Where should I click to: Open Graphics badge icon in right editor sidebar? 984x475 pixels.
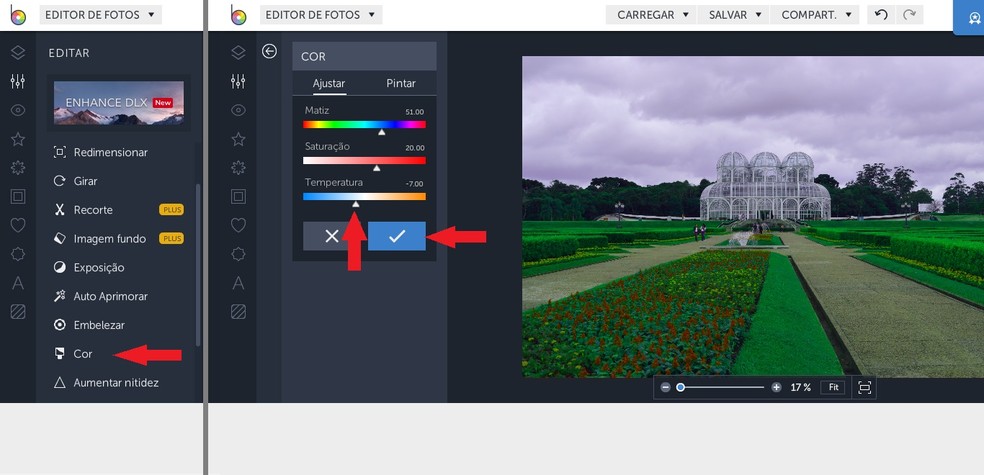[x=238, y=254]
